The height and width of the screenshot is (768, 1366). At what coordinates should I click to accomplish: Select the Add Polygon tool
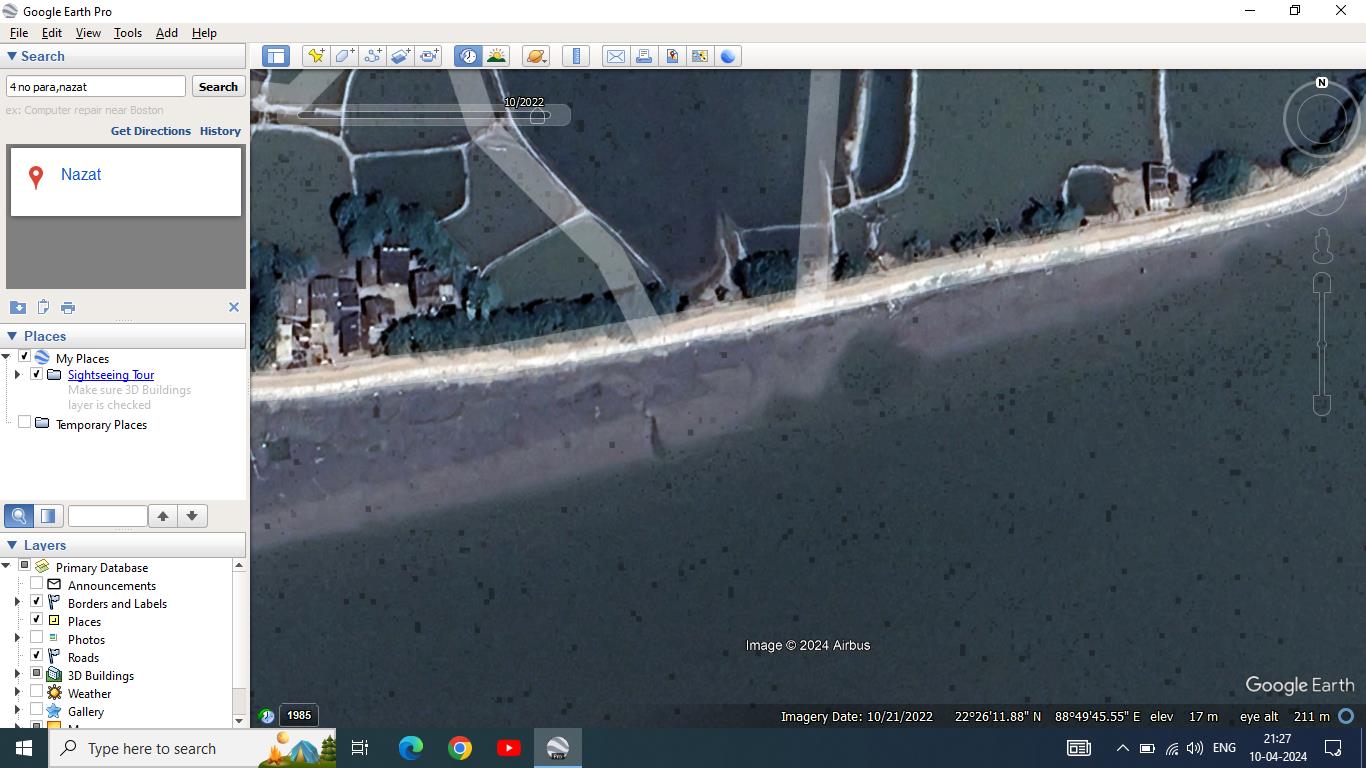(344, 56)
